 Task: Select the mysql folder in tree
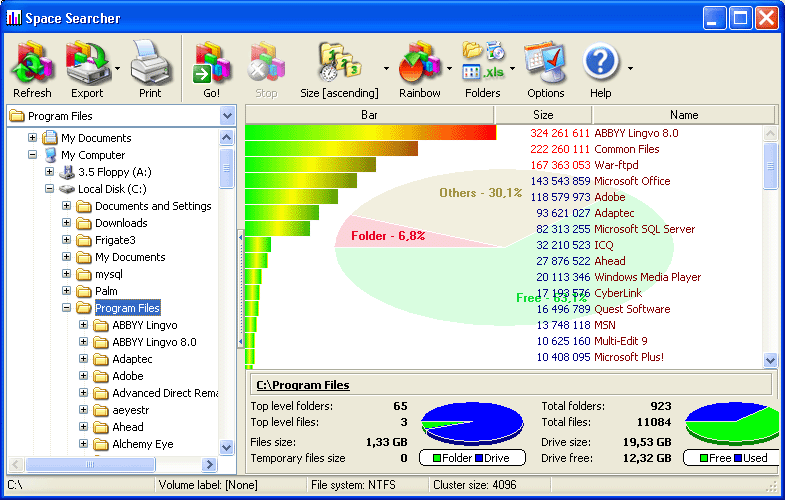pos(109,274)
